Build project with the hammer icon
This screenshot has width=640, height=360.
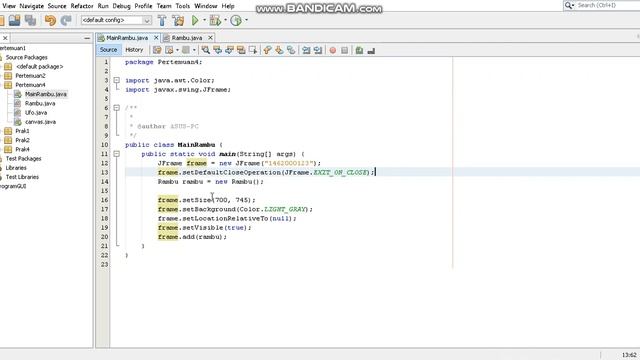[x=162, y=20]
